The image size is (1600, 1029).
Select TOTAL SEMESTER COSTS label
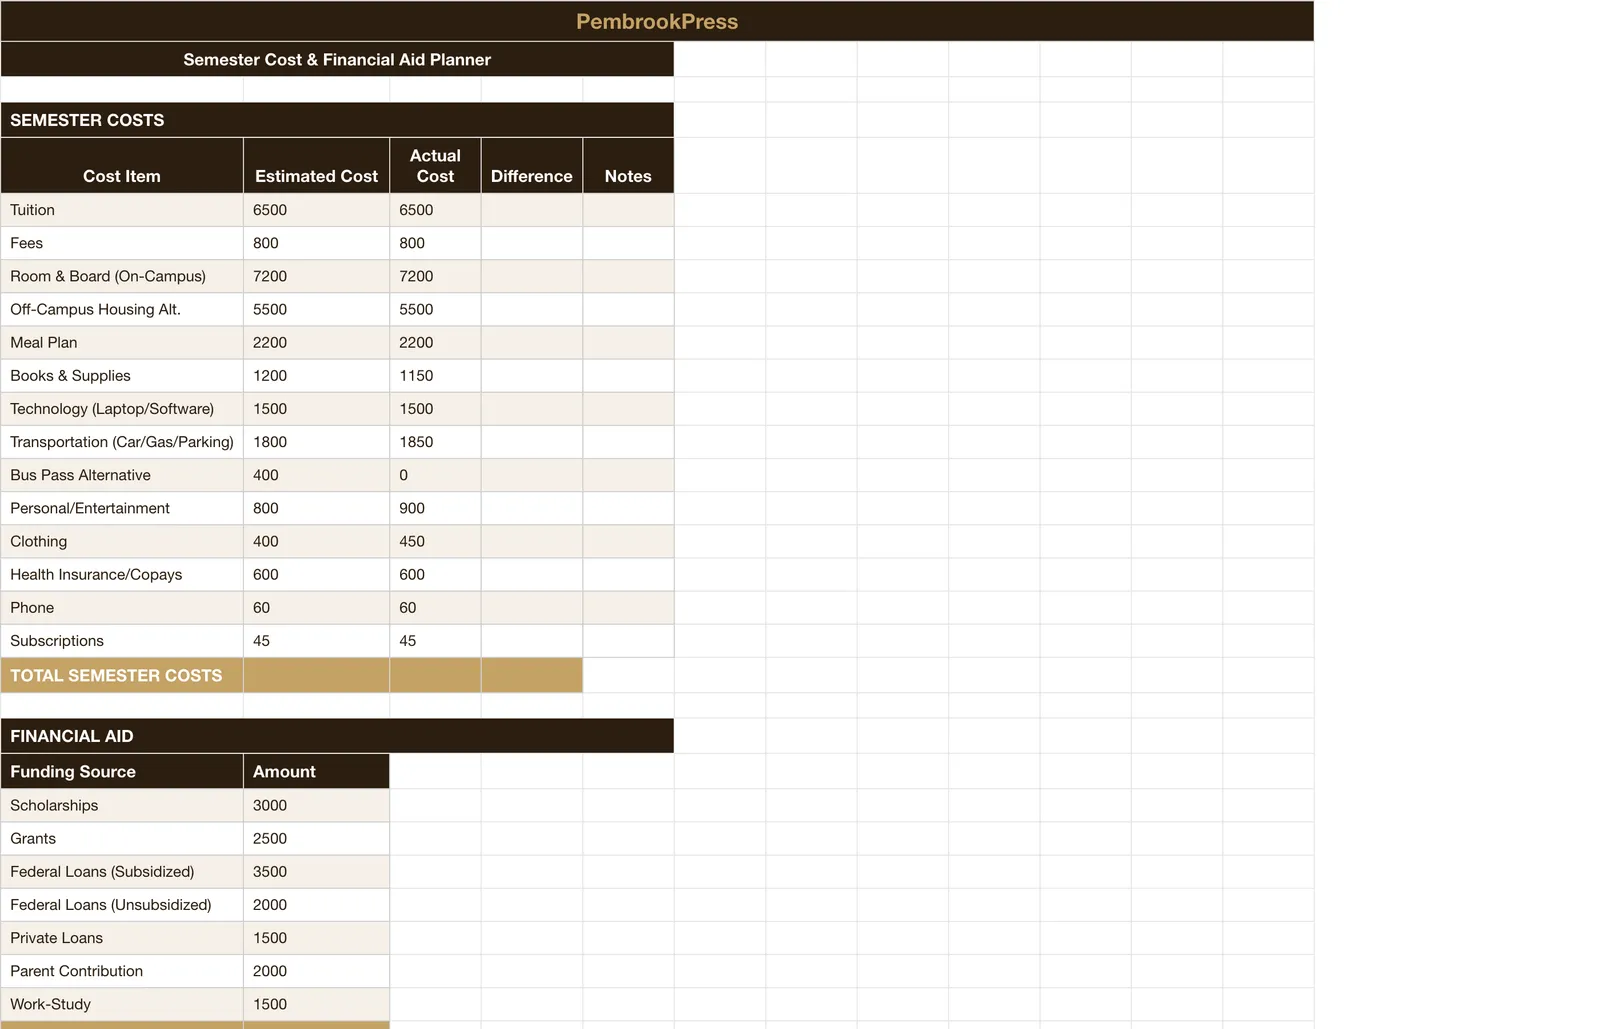122,675
